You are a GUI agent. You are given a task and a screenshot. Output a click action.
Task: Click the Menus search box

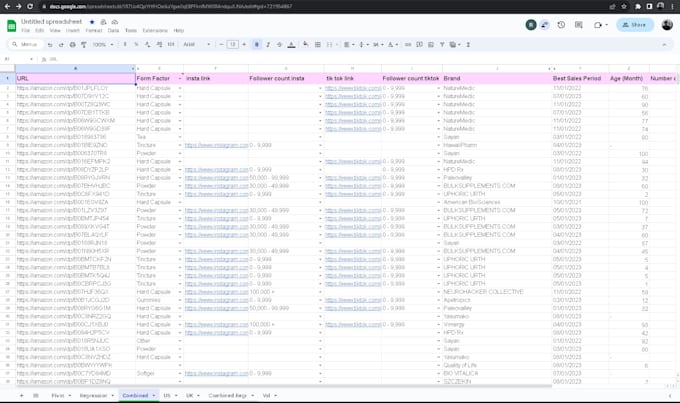27,44
